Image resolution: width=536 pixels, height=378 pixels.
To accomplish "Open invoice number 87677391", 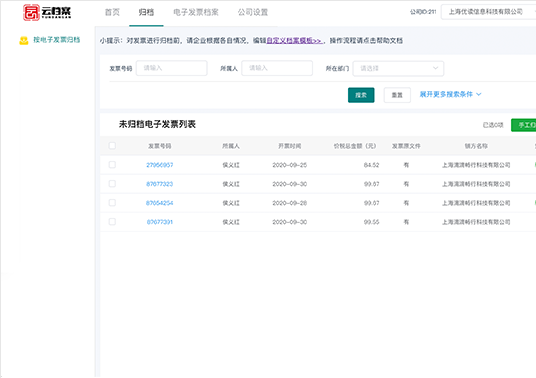I will (x=160, y=222).
